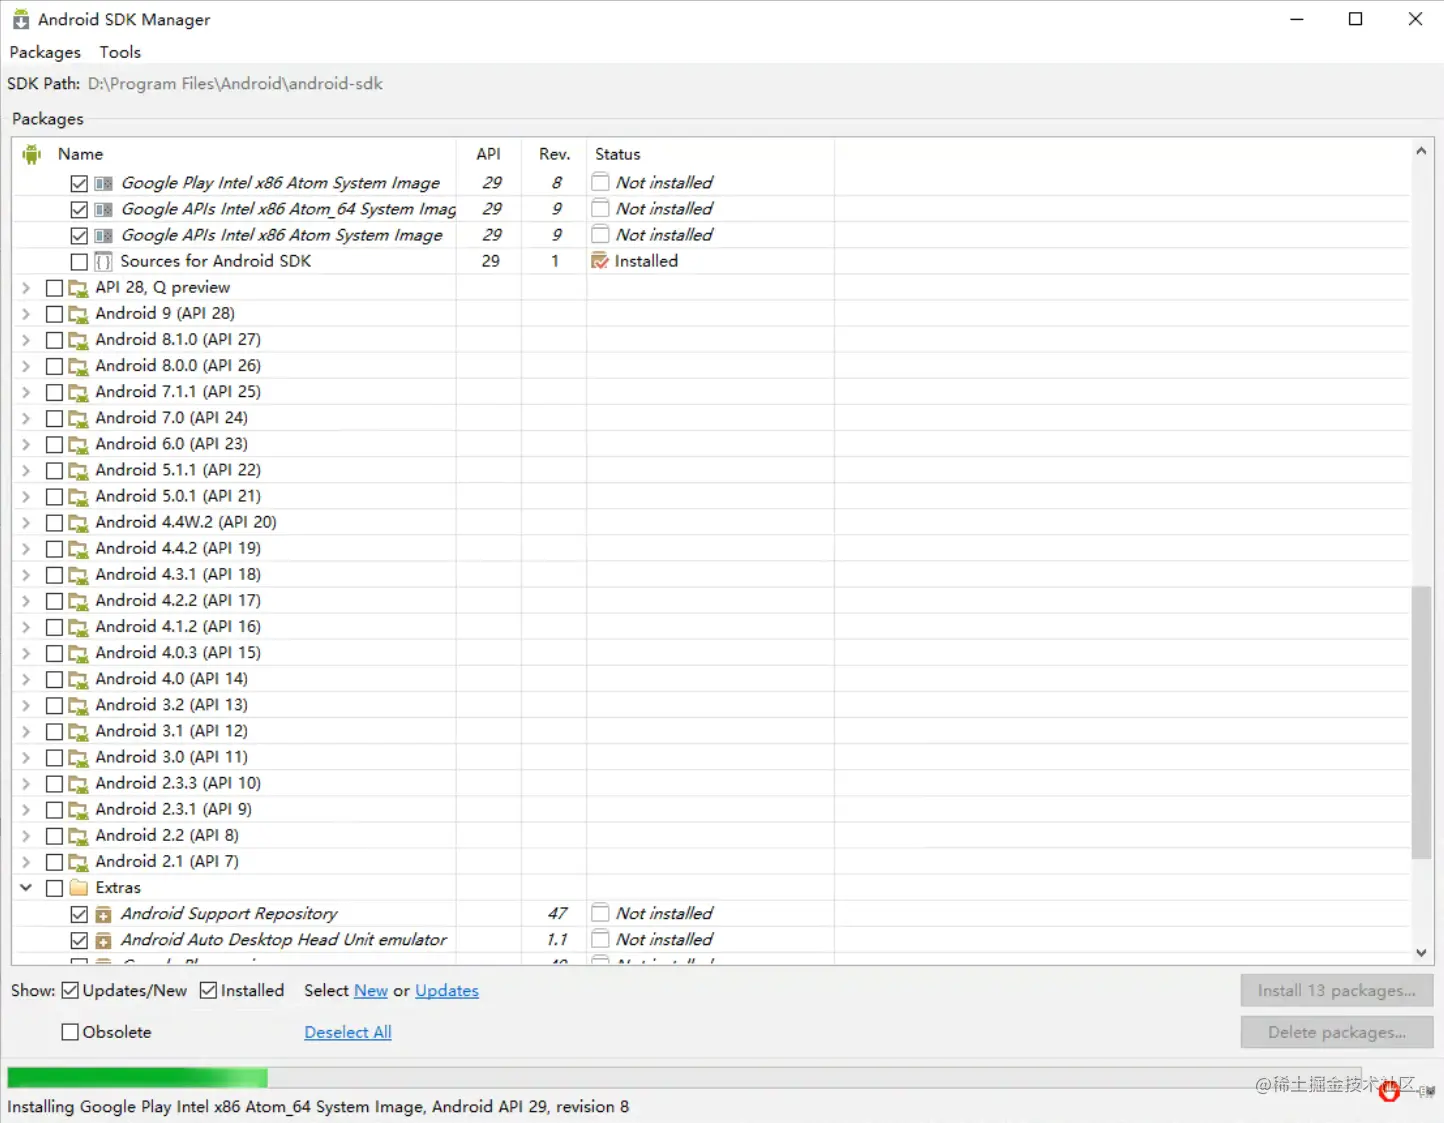
Task: Click the Select New link
Action: point(371,991)
